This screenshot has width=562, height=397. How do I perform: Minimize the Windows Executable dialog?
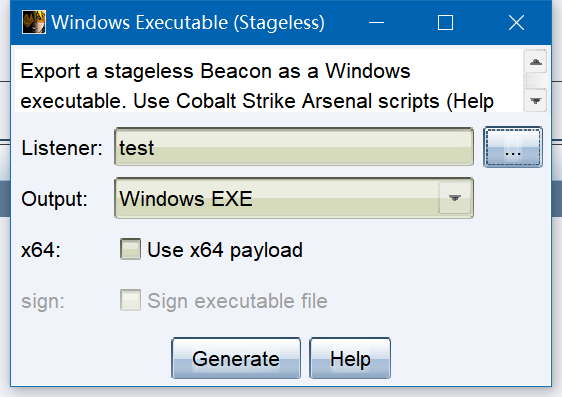[376, 23]
